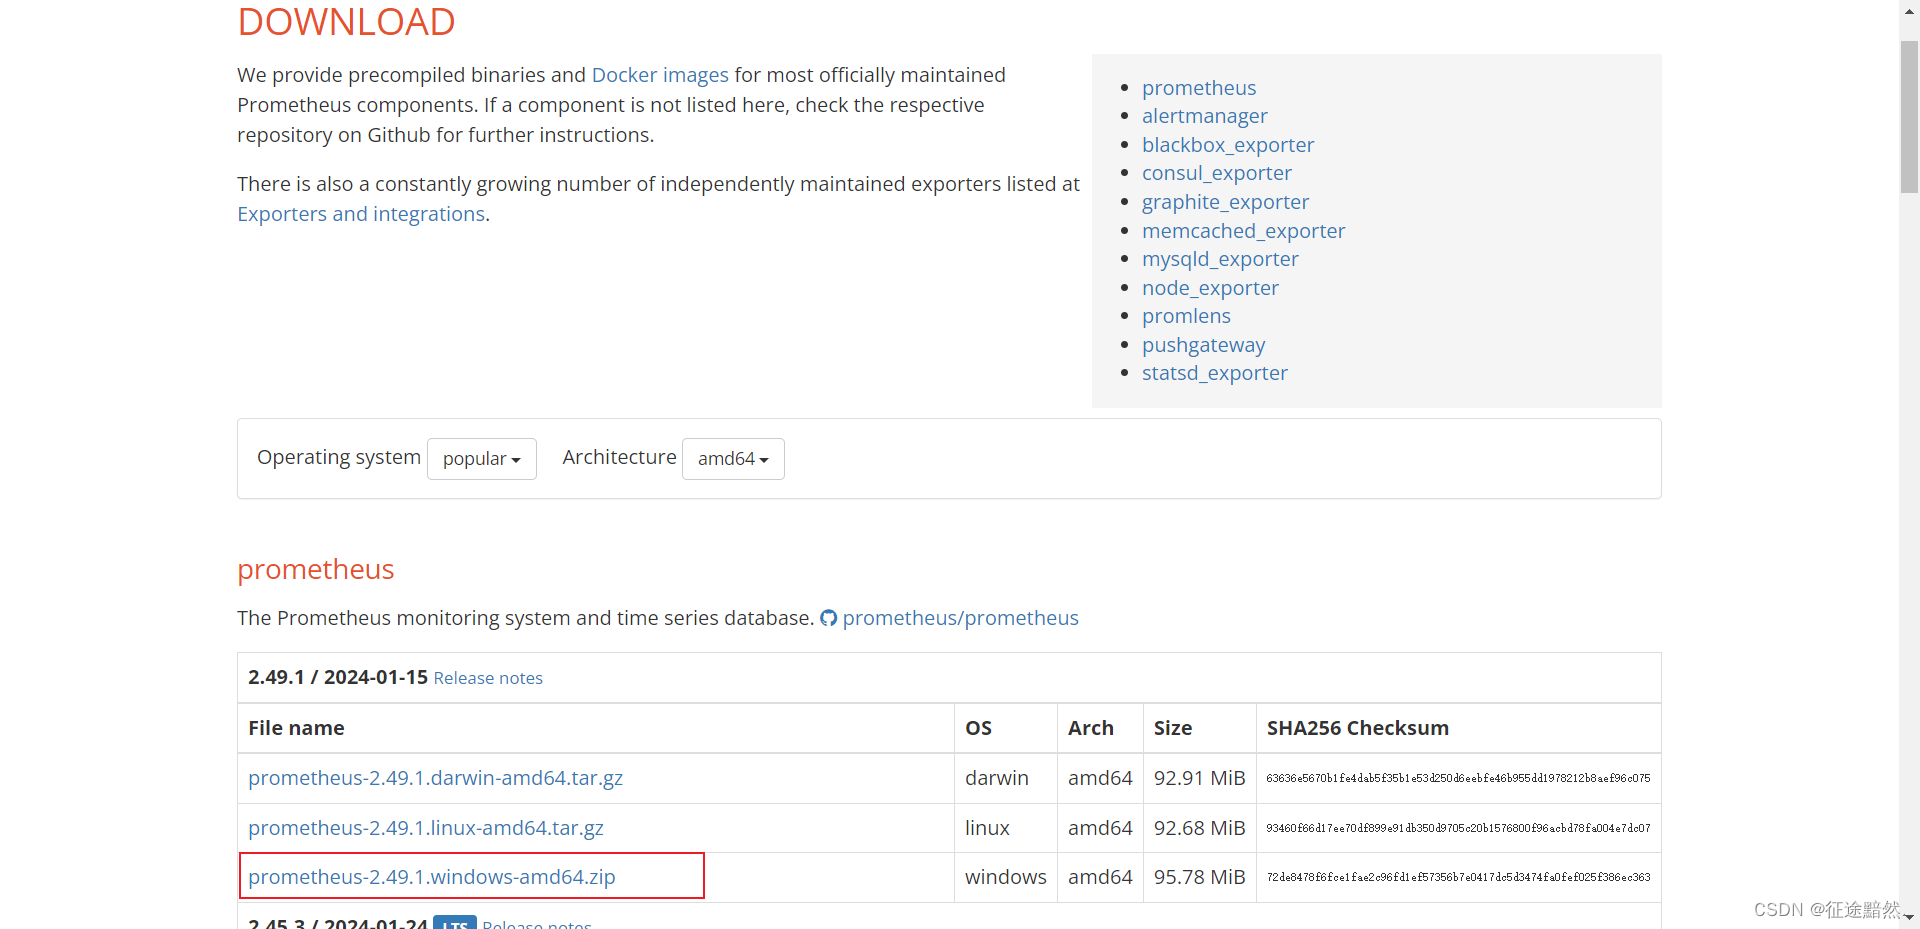Screen dimensions: 1920x929
Task: Open the Docker images link
Action: coord(660,75)
